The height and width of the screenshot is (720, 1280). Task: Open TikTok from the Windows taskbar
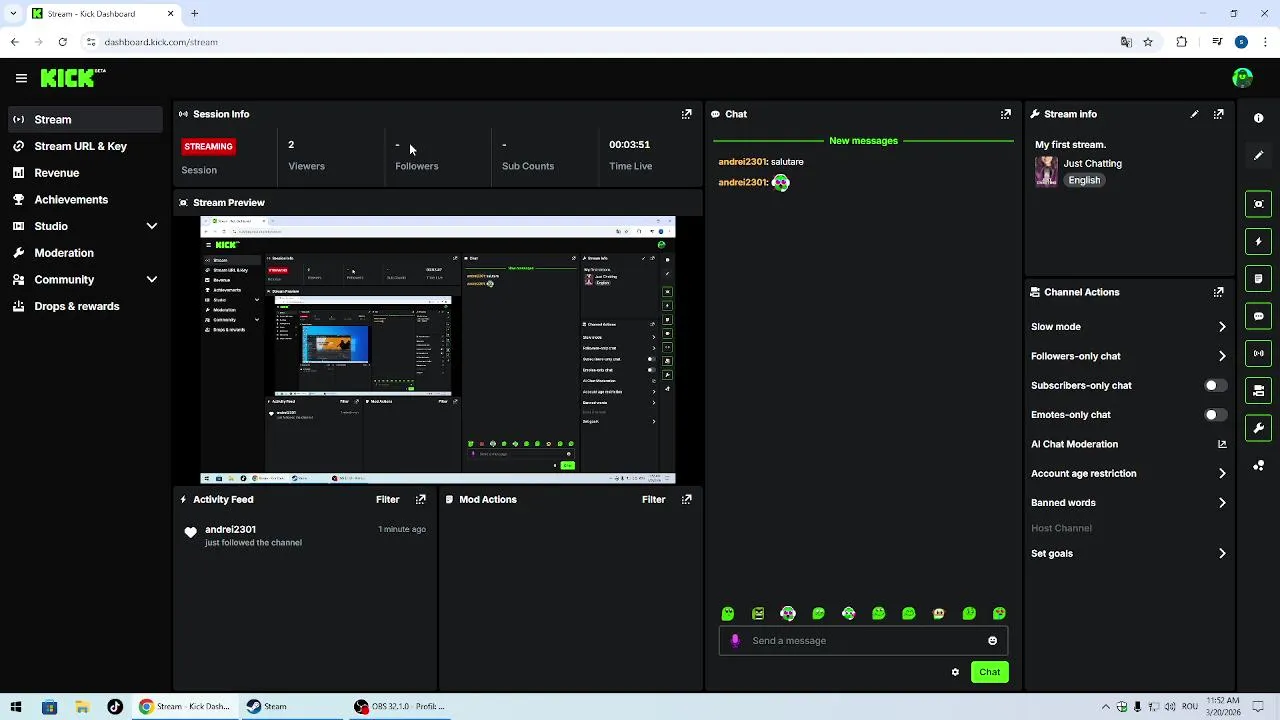(115, 707)
